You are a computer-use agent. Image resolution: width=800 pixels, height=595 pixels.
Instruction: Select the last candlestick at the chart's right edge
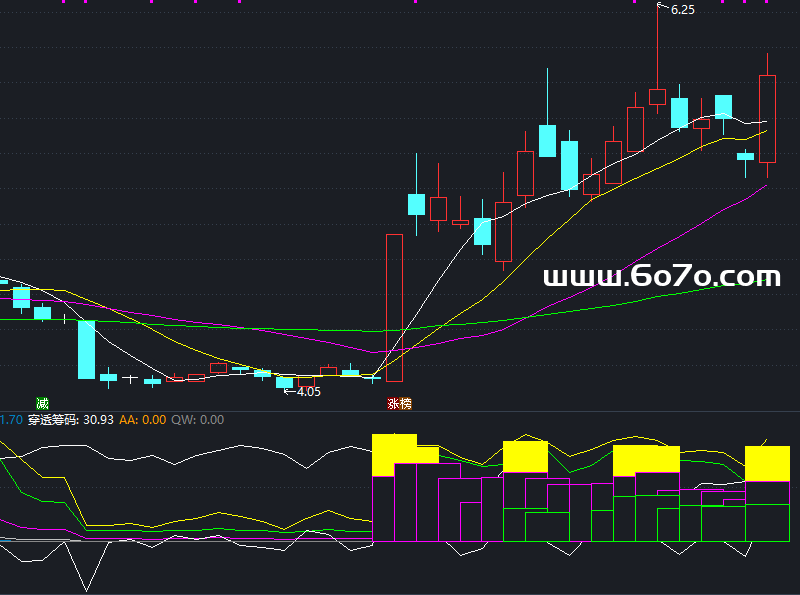pyautogui.click(x=768, y=118)
